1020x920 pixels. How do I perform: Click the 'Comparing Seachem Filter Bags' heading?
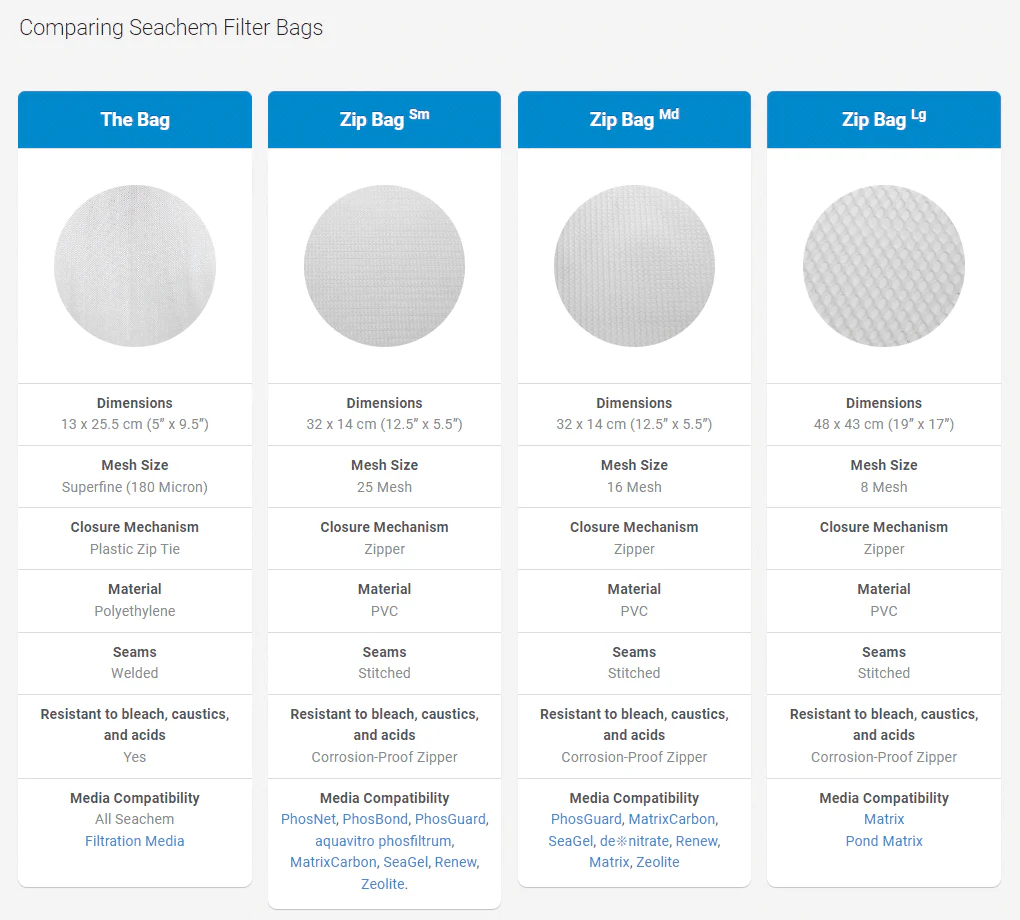(x=171, y=28)
